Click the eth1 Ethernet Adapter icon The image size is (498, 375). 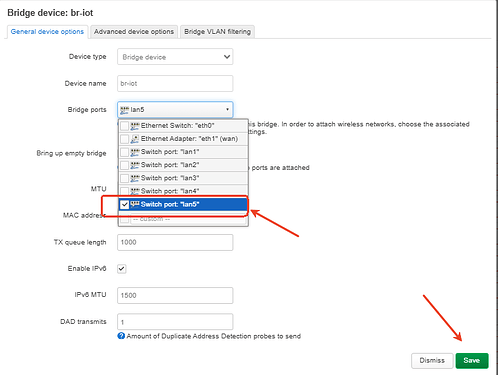(x=135, y=139)
